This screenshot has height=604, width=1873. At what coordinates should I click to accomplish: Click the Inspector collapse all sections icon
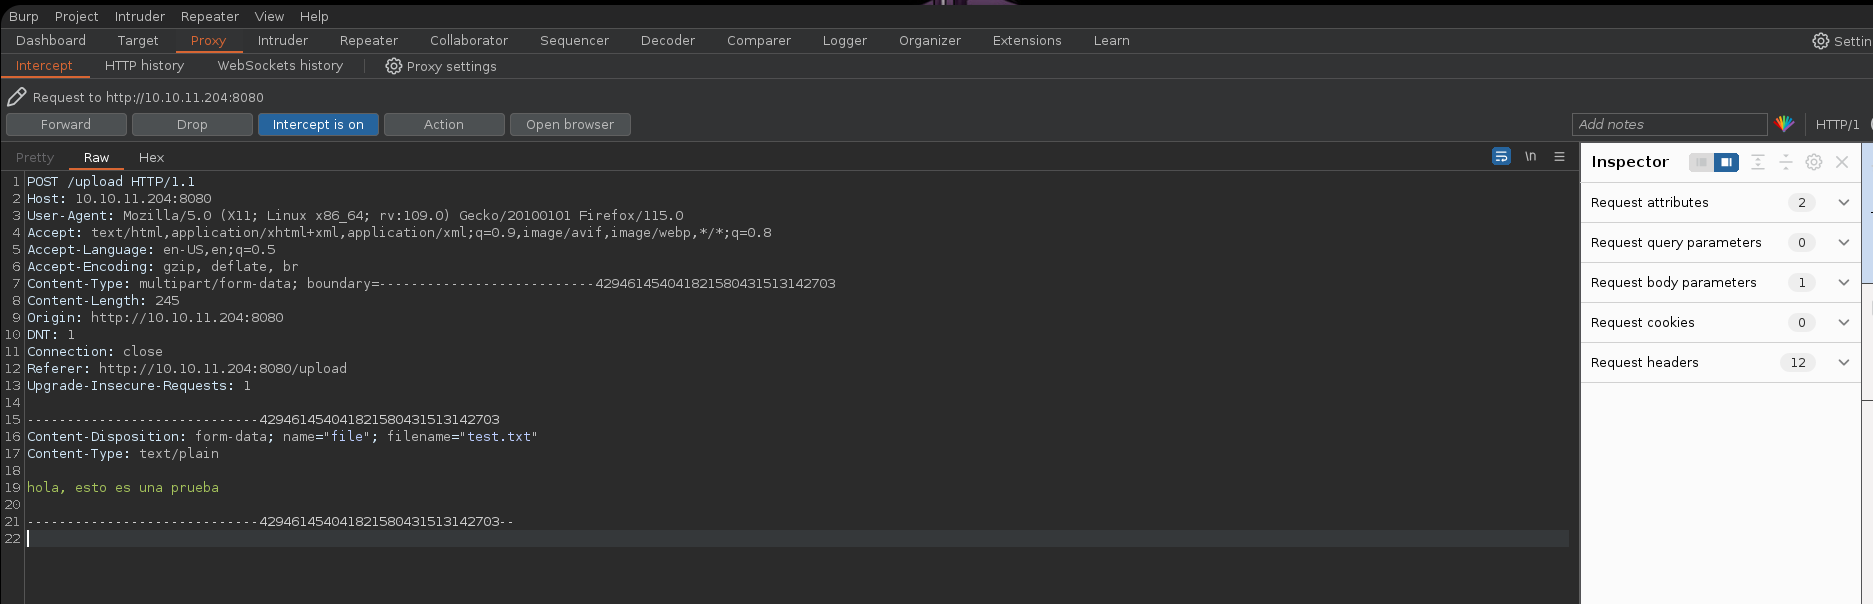1785,162
